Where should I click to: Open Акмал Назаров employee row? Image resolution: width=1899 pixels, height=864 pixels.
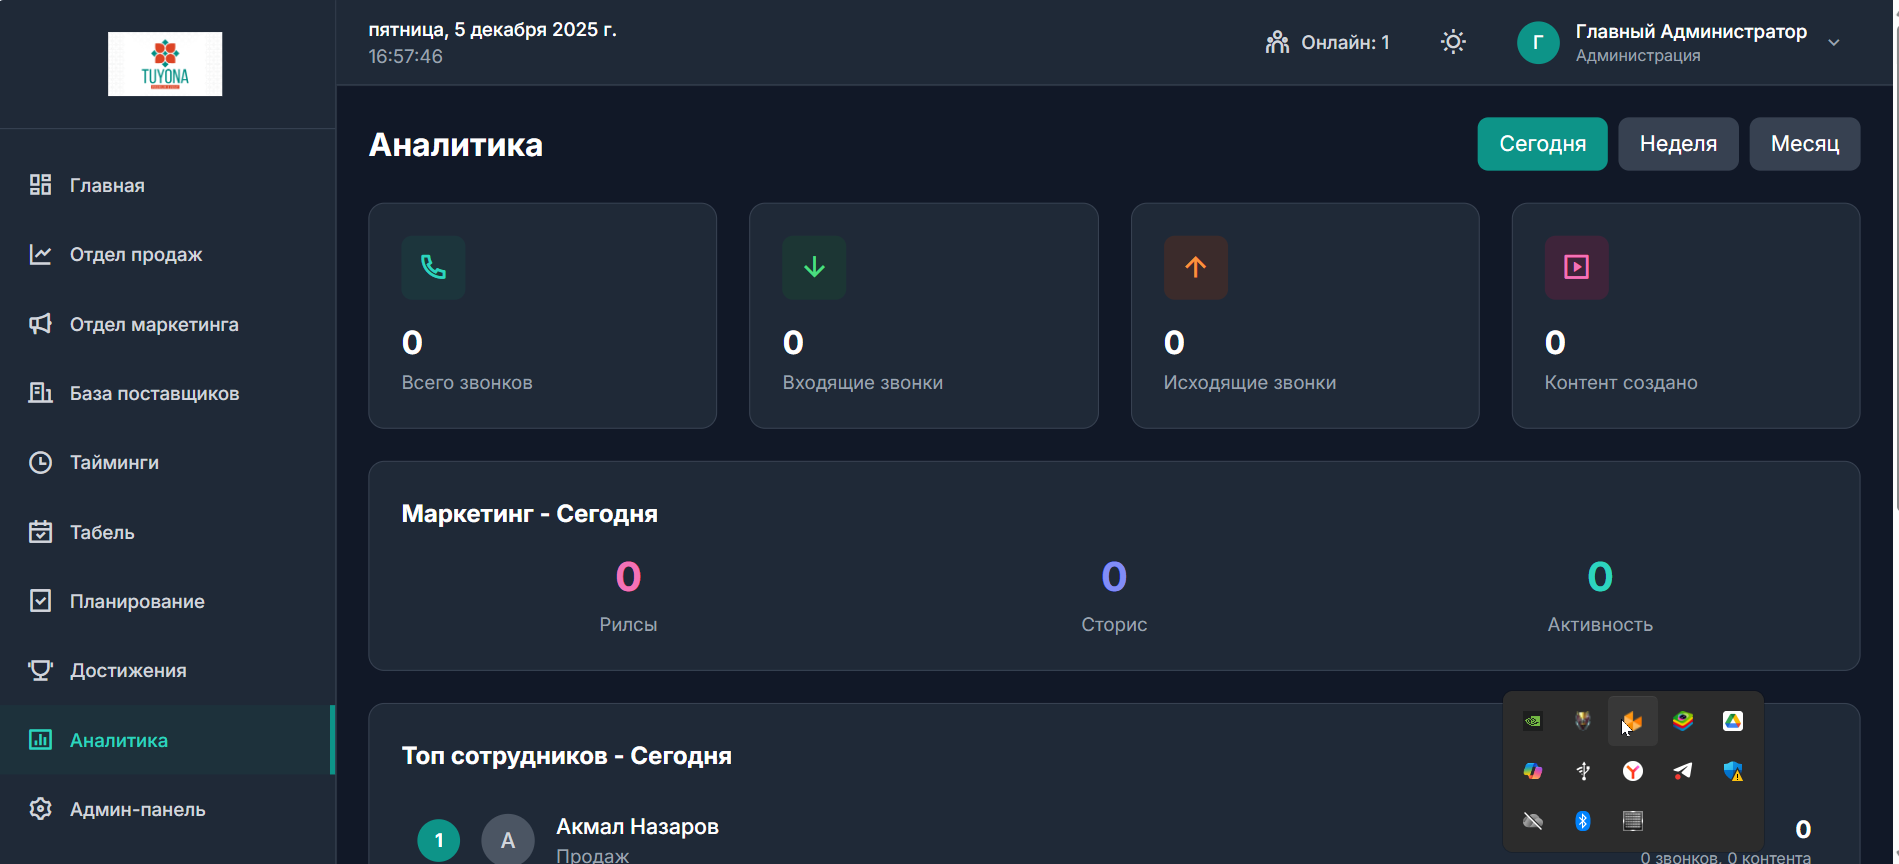click(637, 828)
